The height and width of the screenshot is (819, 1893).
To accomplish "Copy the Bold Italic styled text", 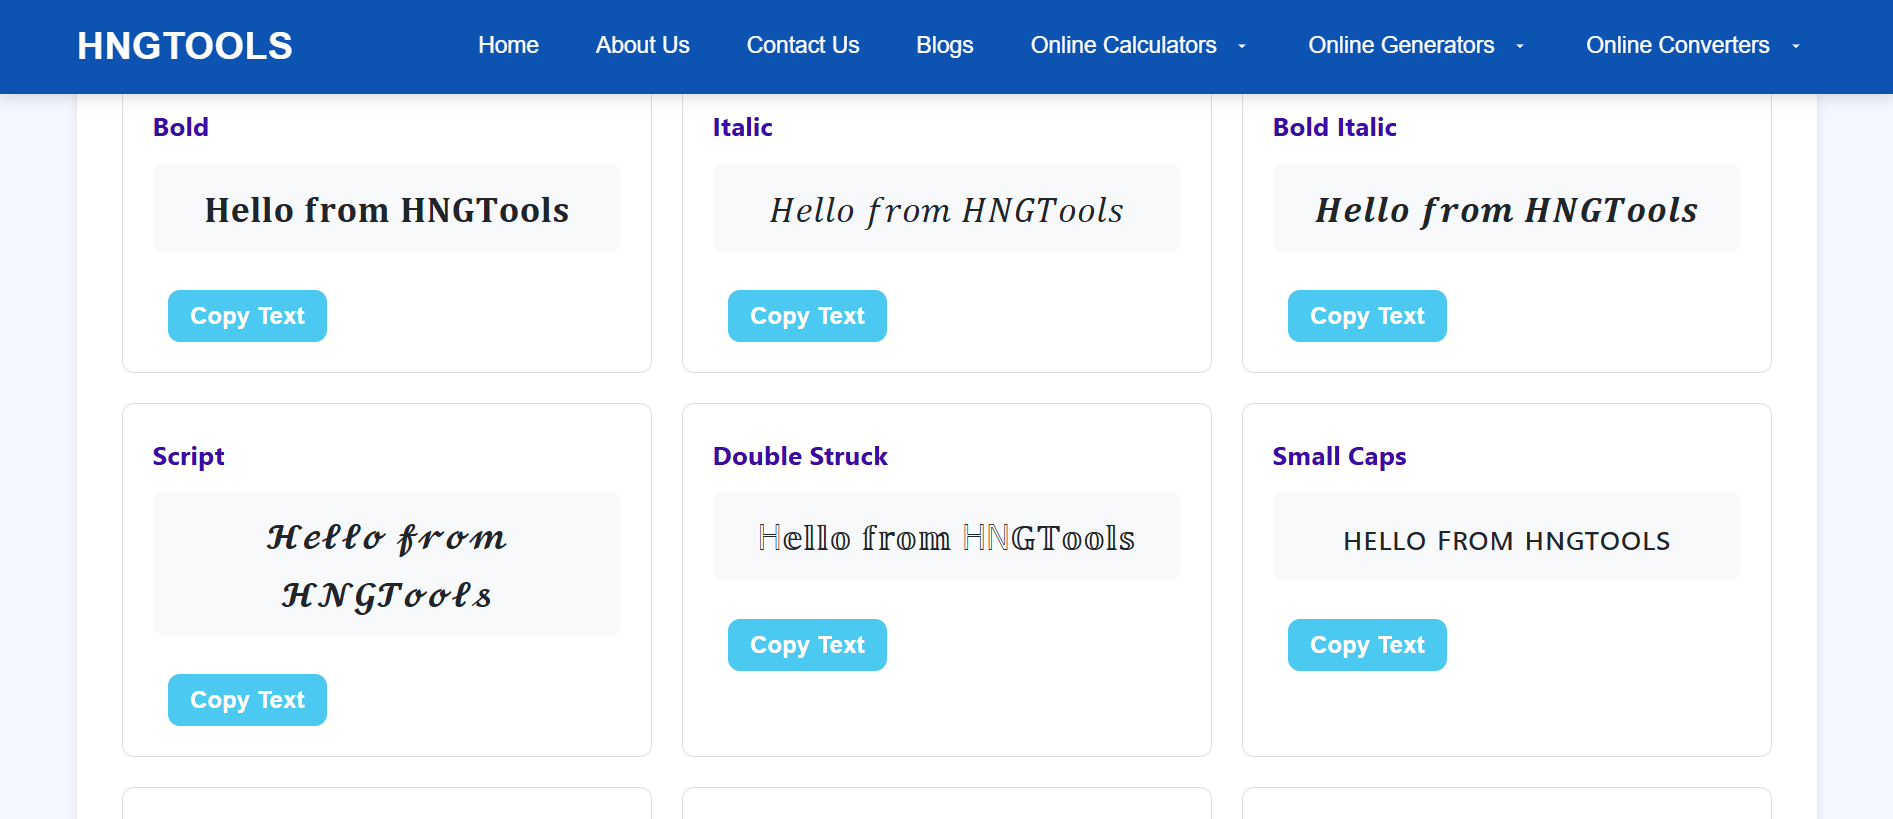I will [x=1367, y=316].
